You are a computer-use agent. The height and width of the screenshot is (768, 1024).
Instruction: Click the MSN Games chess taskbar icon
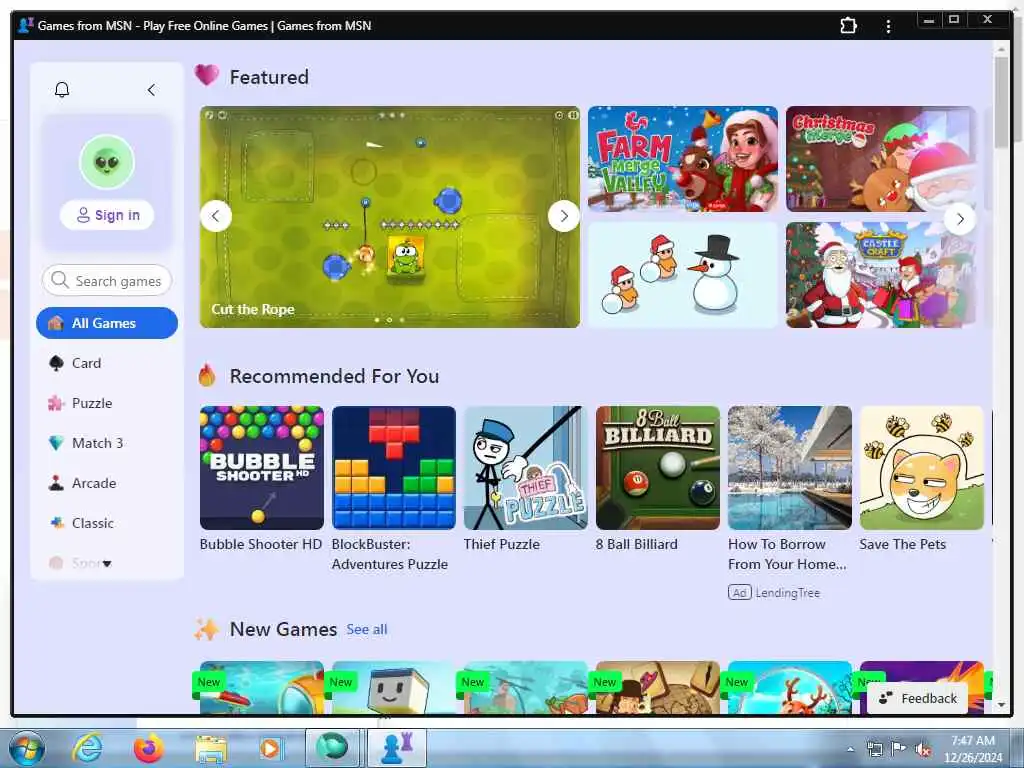point(396,748)
